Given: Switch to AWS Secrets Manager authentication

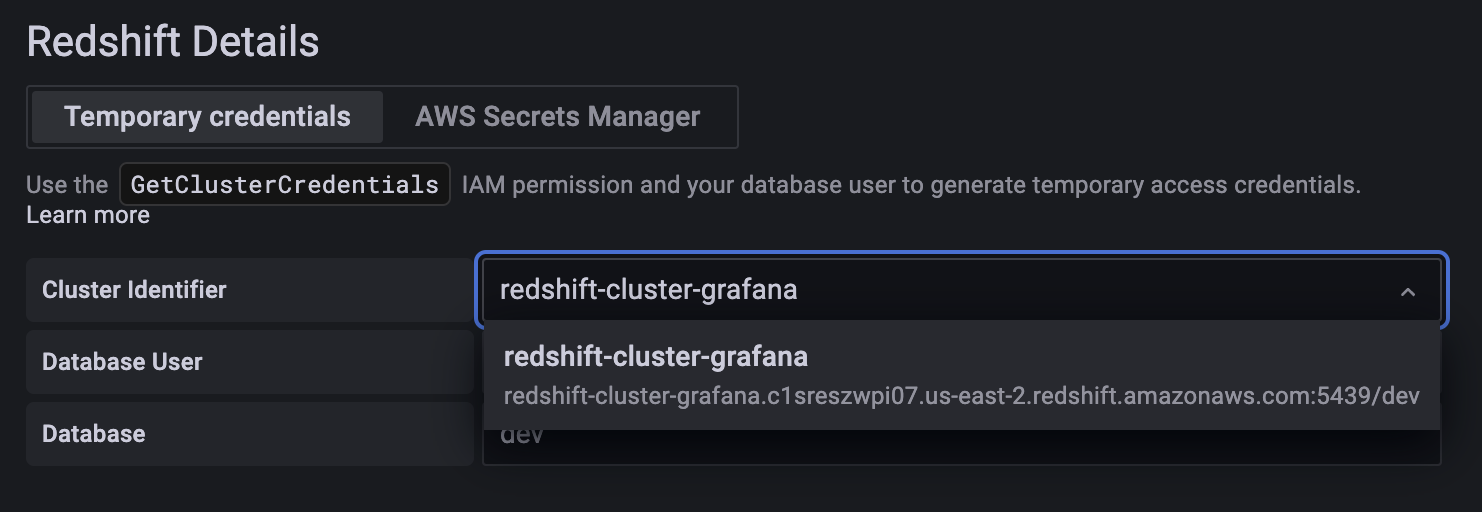Looking at the screenshot, I should (x=558, y=117).
